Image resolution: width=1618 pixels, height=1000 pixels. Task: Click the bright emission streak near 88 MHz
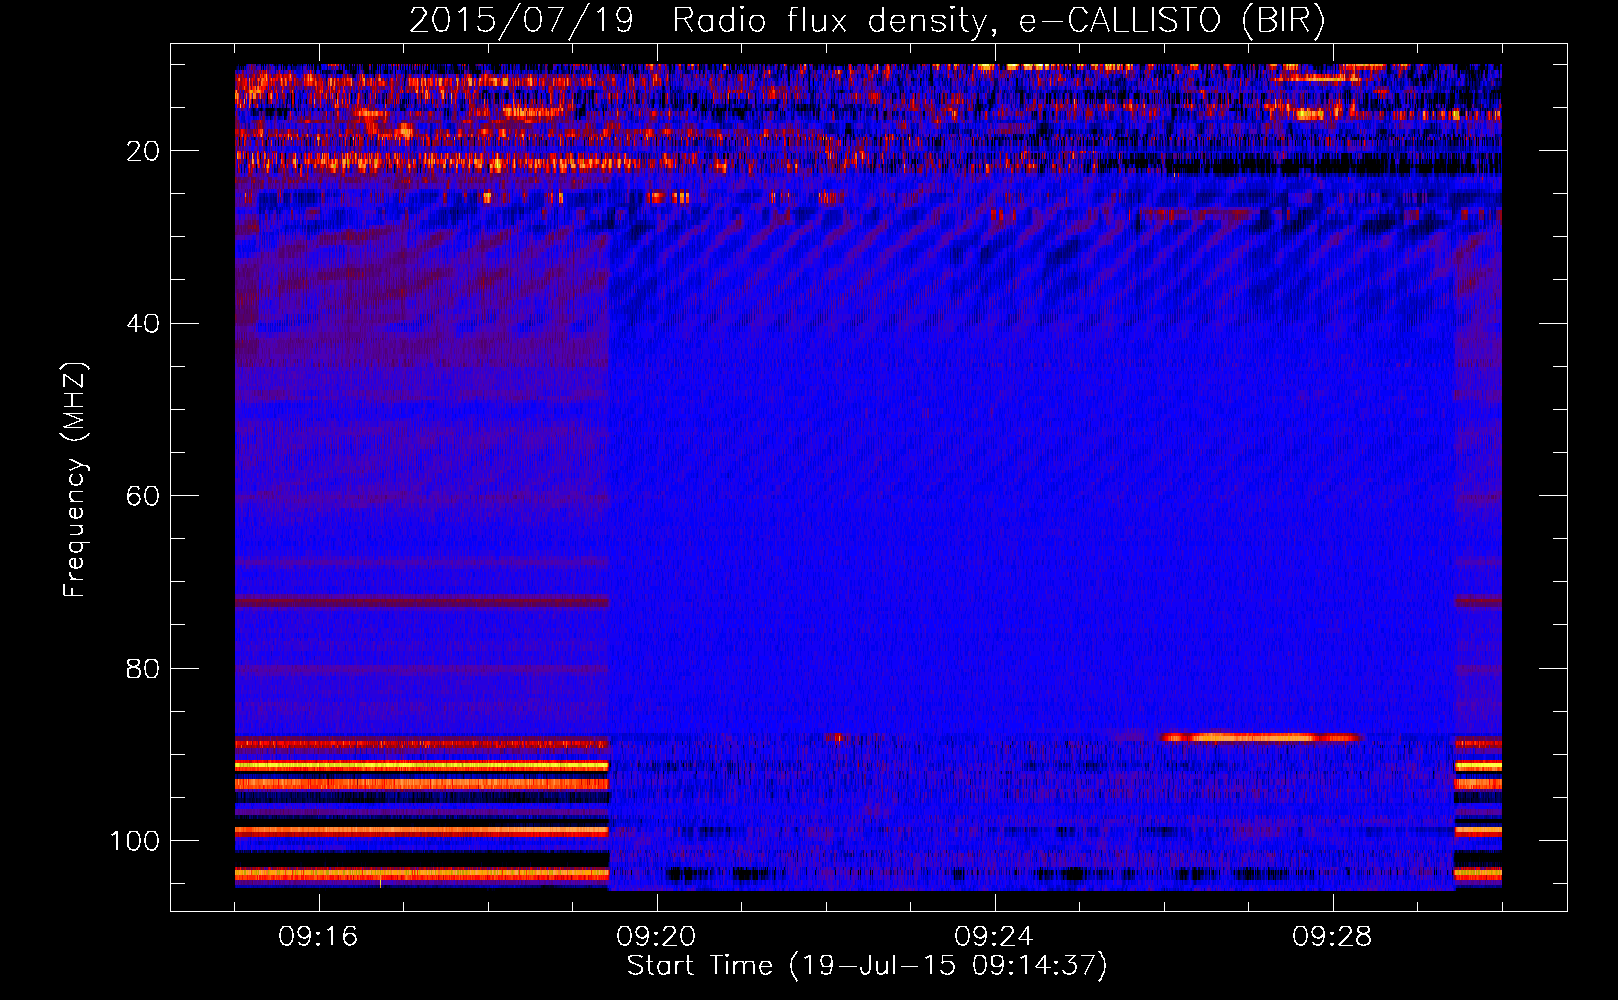point(1260,738)
